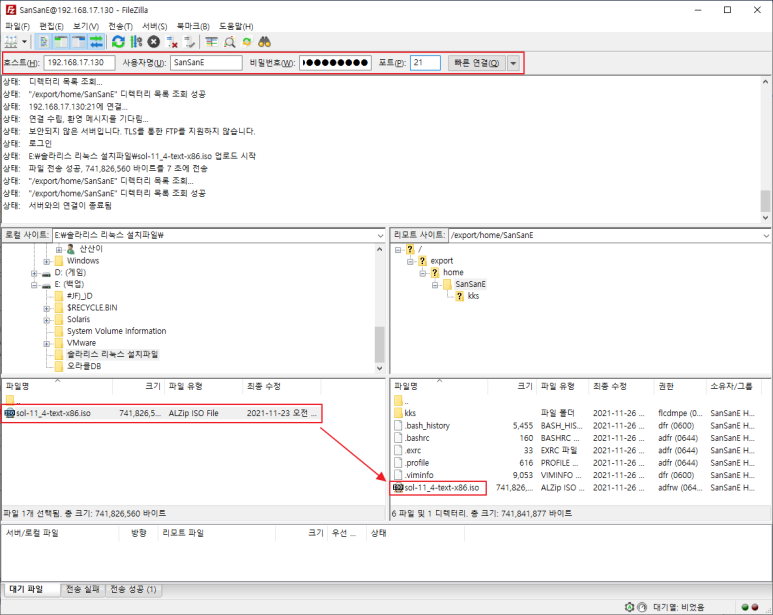Open the 북마크(B) menu
This screenshot has width=773, height=615.
click(x=193, y=26)
